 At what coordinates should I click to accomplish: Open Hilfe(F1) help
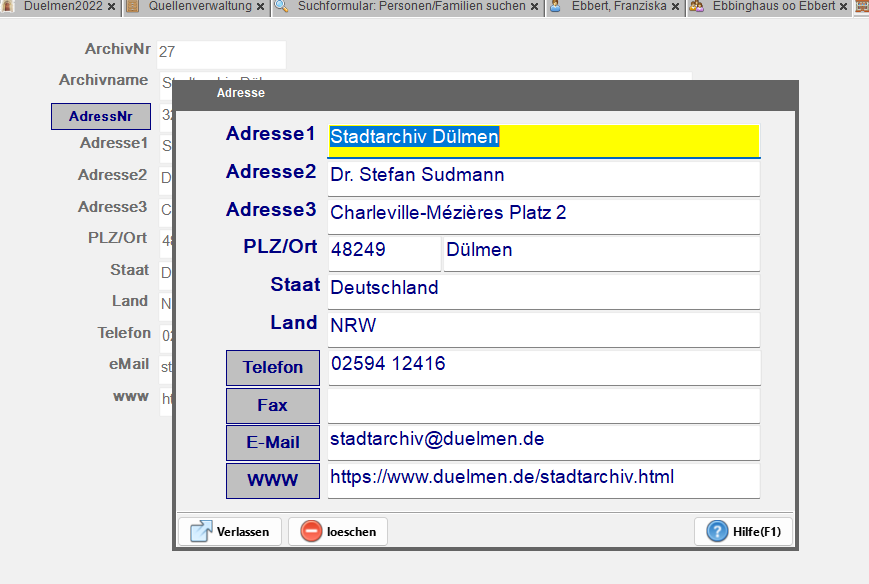(743, 531)
